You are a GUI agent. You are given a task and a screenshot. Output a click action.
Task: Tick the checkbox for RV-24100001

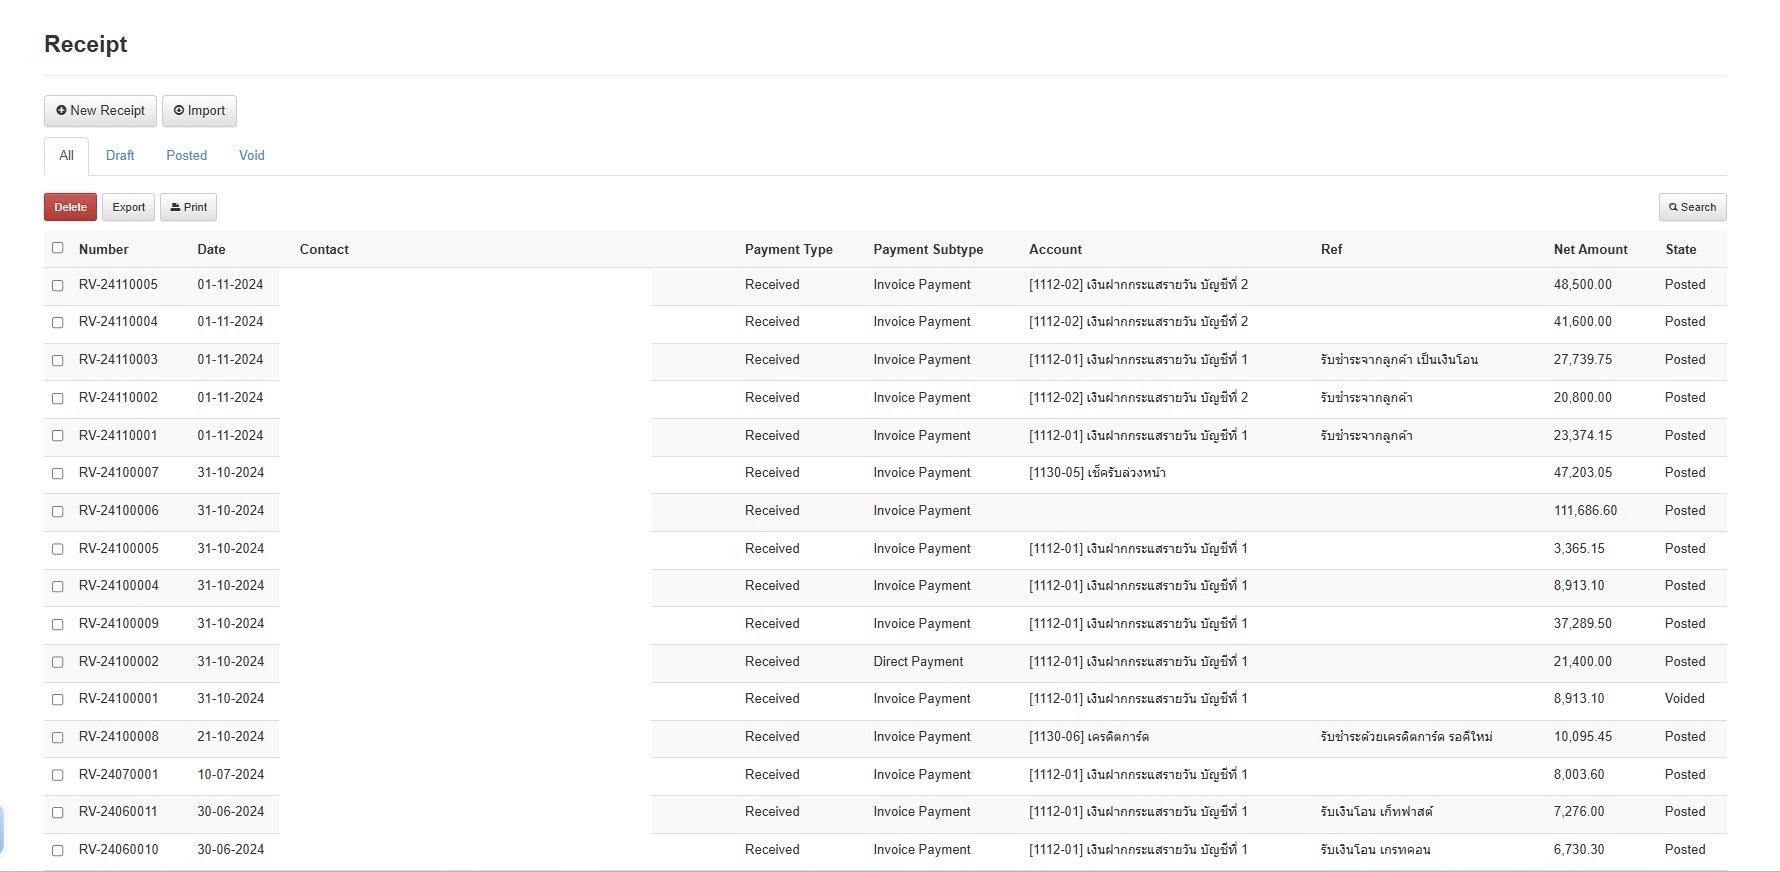[57, 699]
